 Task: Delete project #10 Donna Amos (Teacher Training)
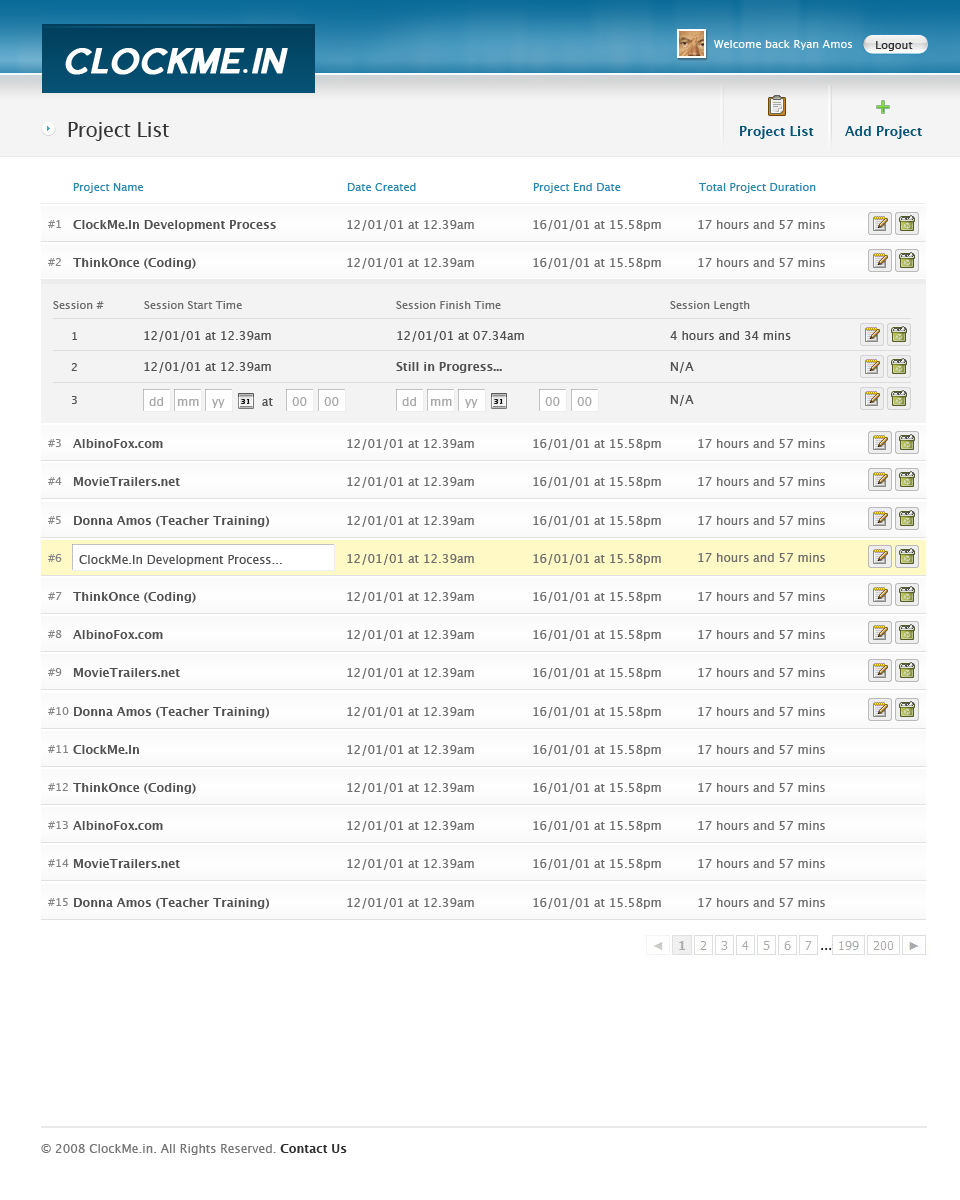coord(907,710)
